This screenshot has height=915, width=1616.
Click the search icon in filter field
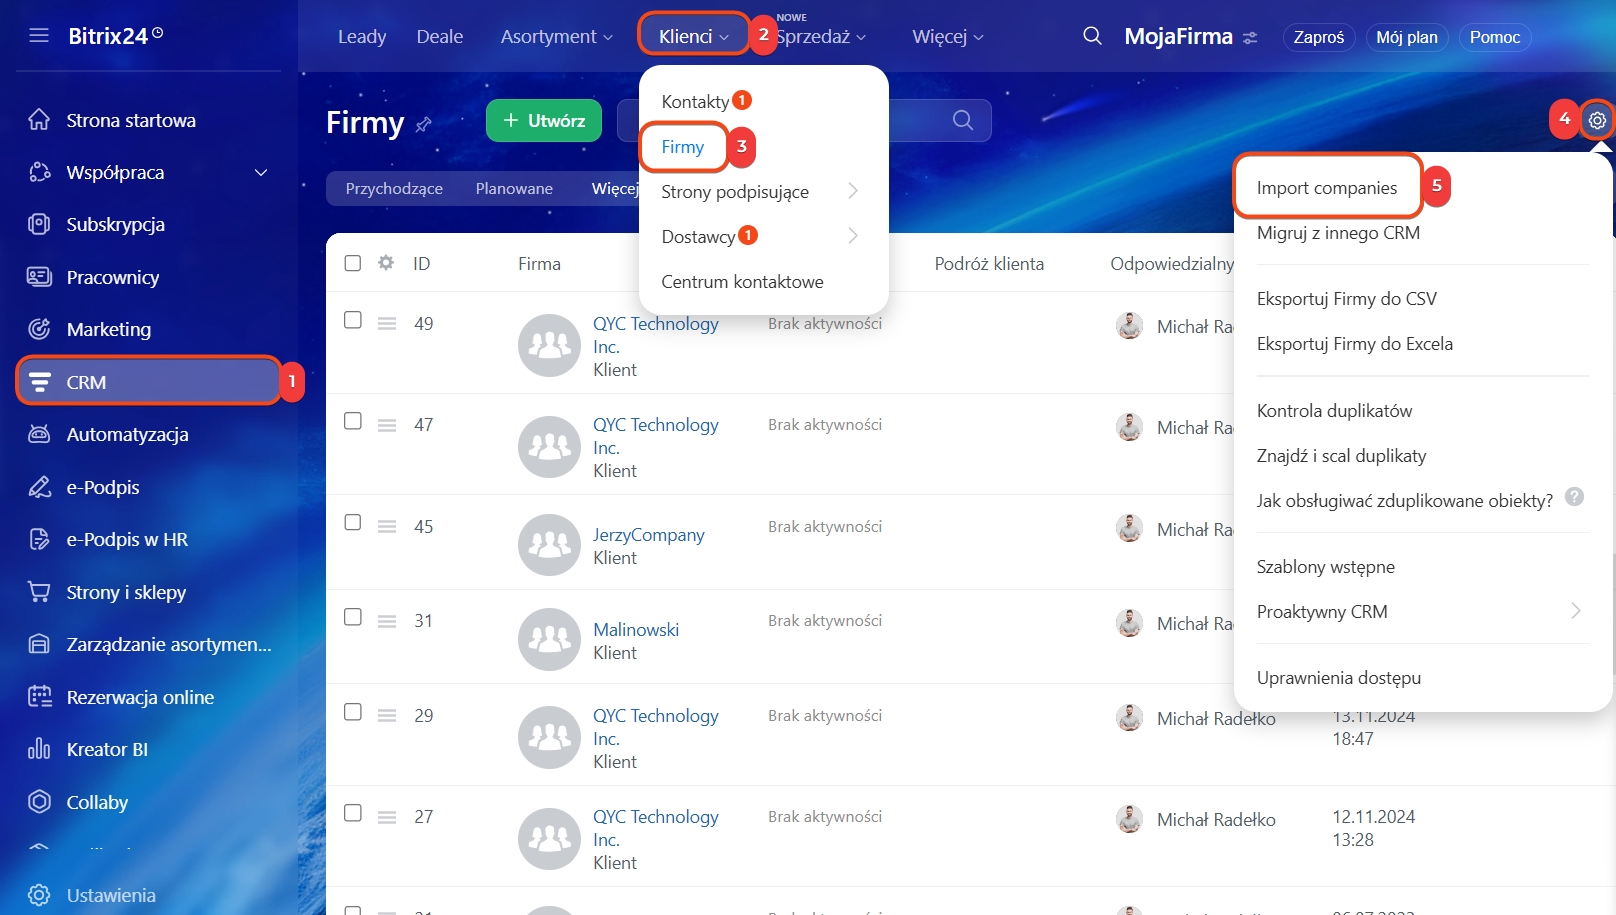pyautogui.click(x=962, y=120)
